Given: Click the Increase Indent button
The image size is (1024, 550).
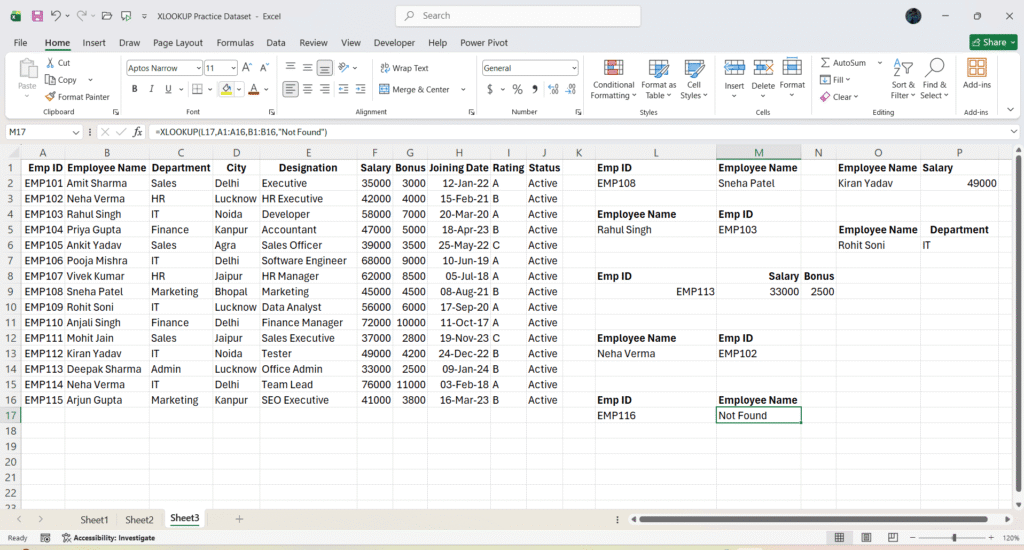Looking at the screenshot, I should 360,89.
